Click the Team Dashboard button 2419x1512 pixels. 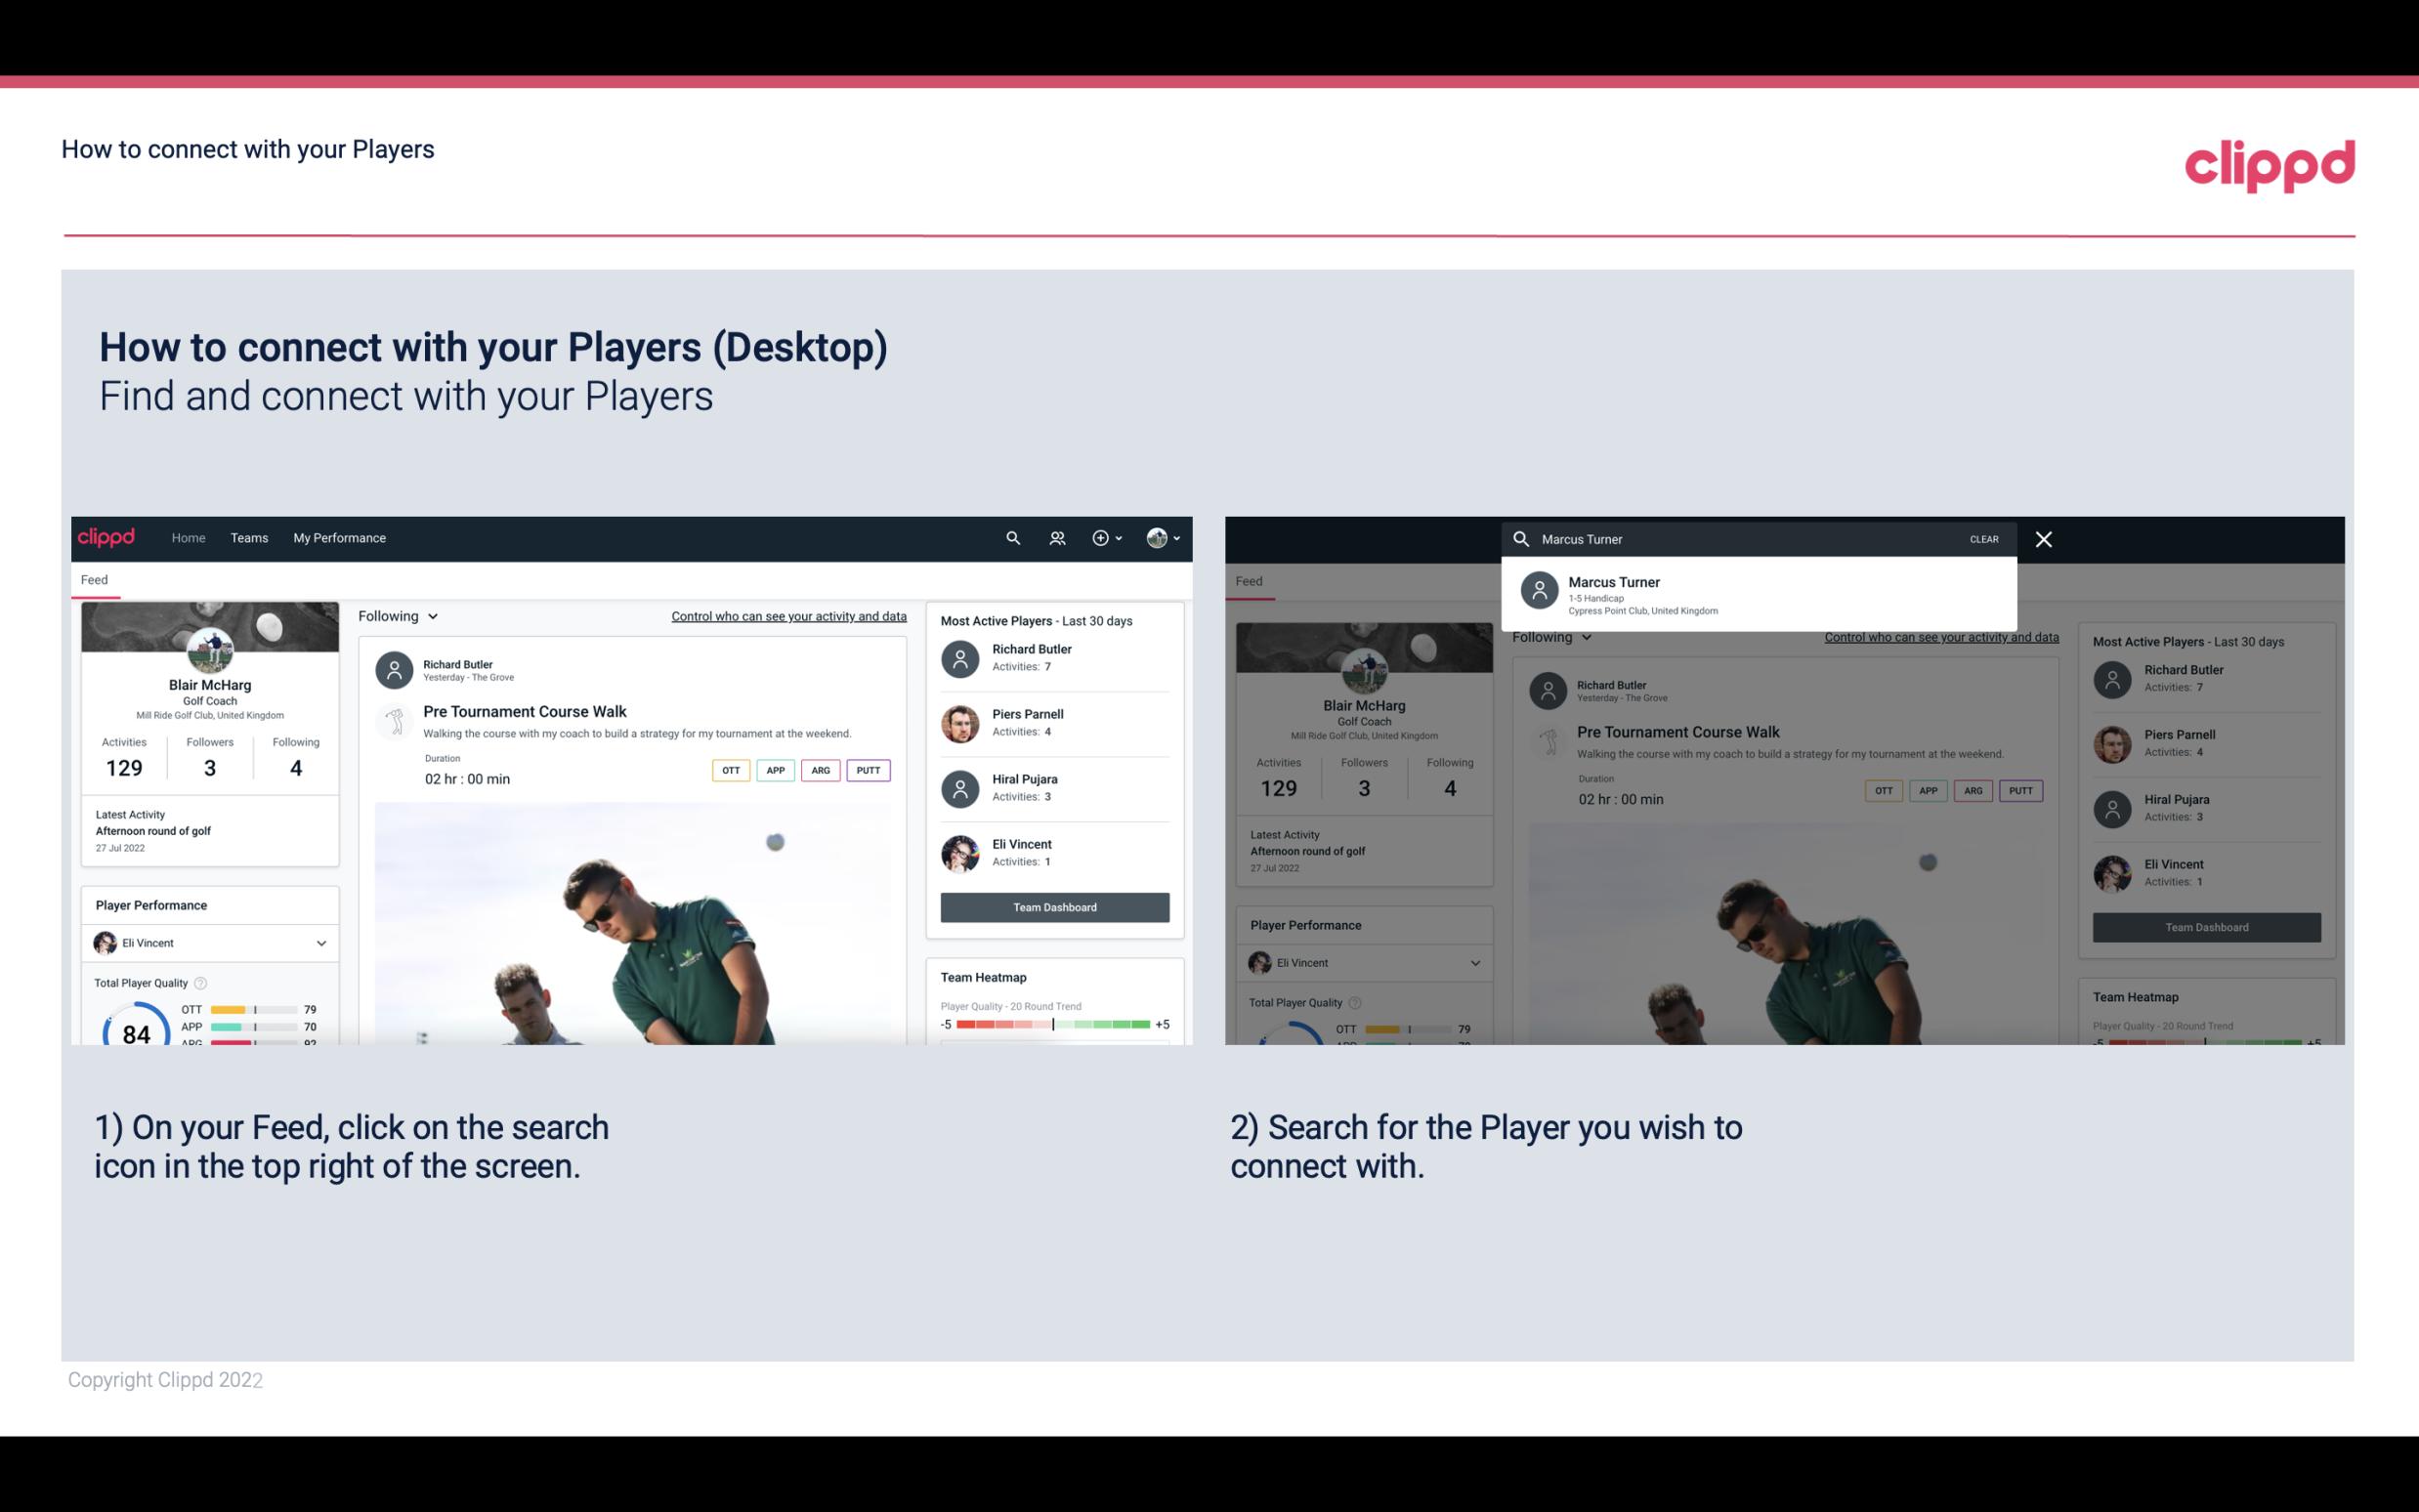point(1053,905)
